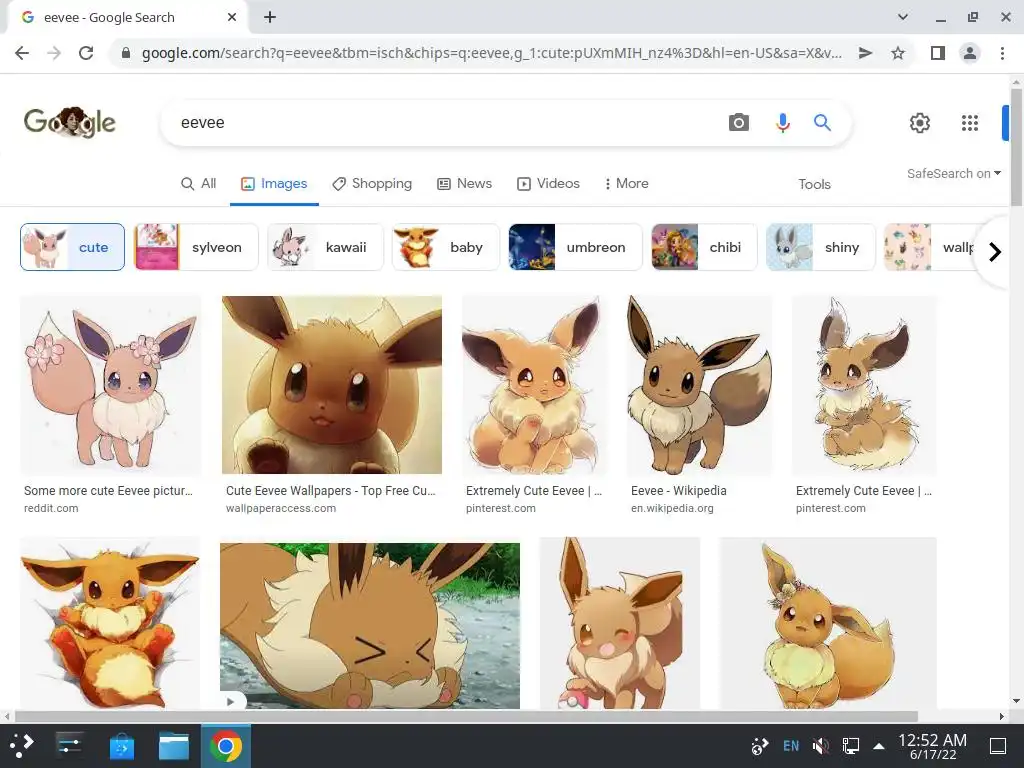1024x768 pixels.
Task: Expand hidden system tray icons
Action: (879, 746)
